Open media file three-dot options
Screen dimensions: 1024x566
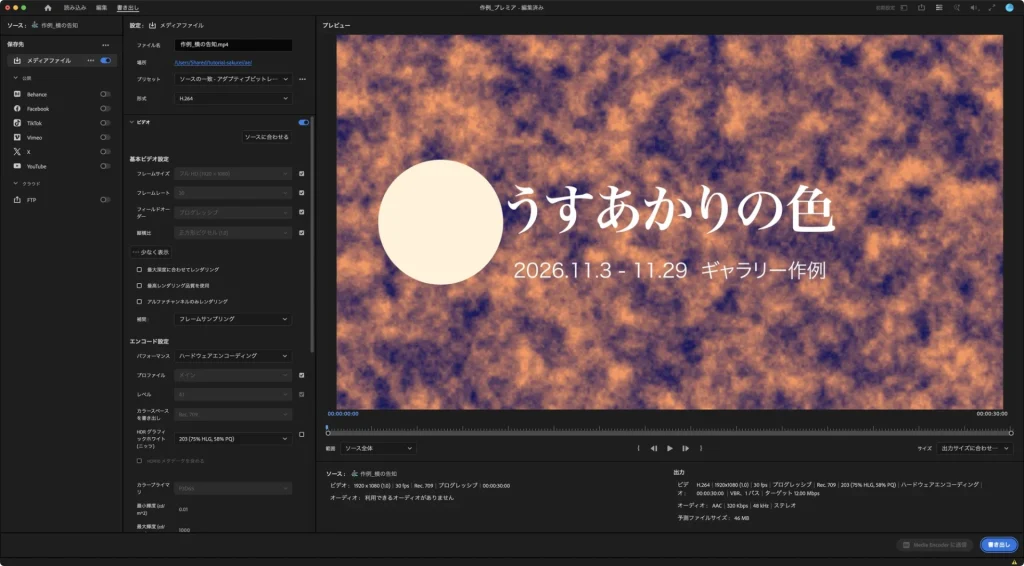coord(91,60)
